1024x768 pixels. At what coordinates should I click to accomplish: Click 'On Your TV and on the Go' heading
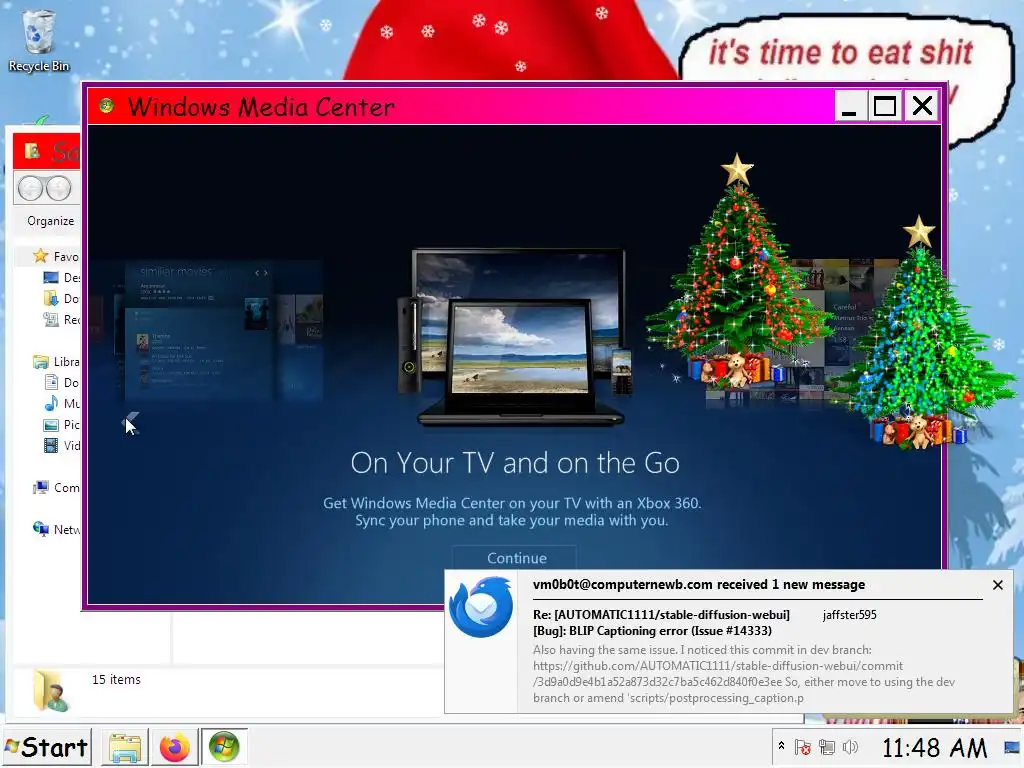coord(515,463)
